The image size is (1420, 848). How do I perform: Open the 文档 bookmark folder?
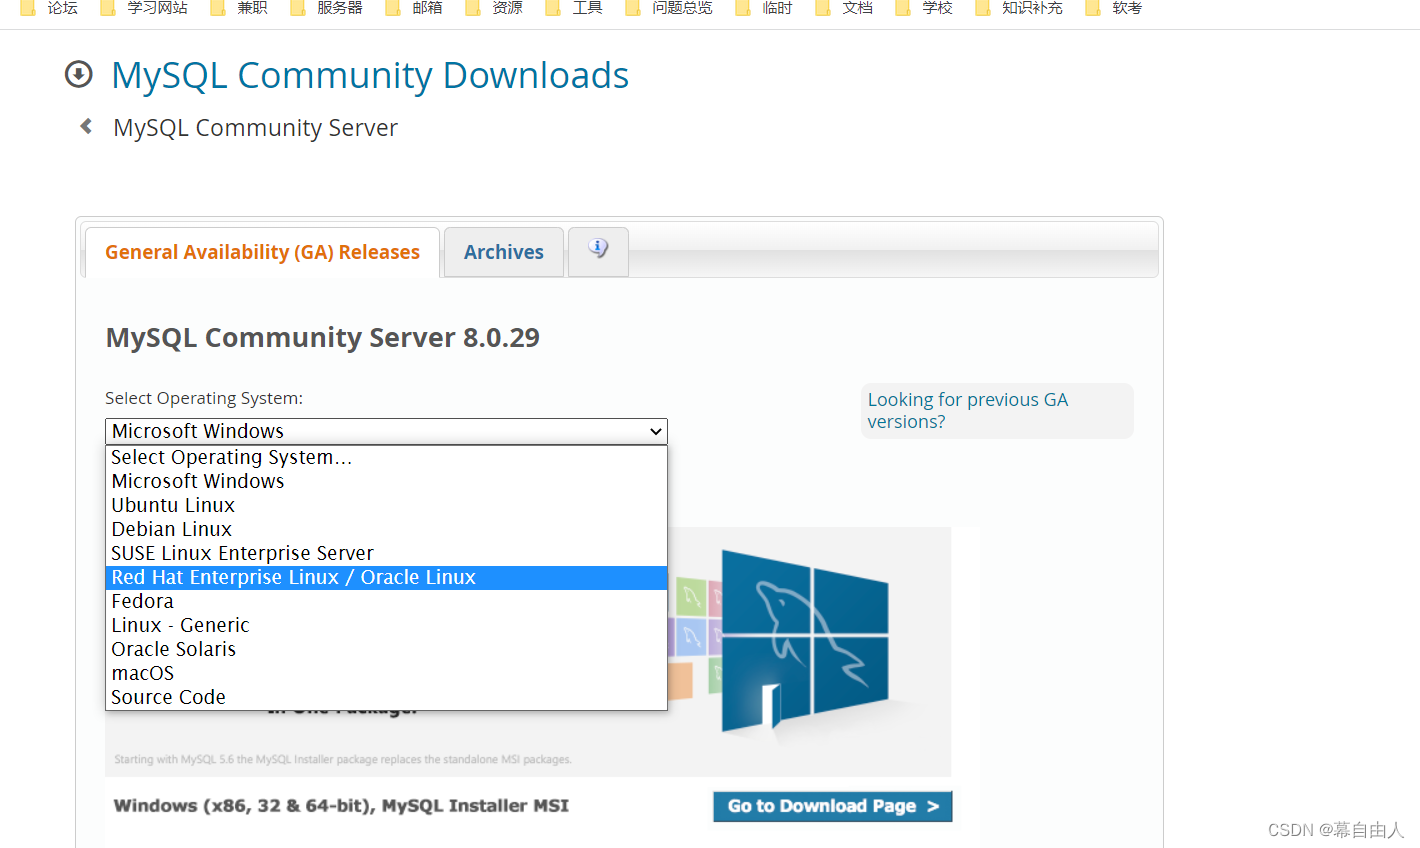845,8
